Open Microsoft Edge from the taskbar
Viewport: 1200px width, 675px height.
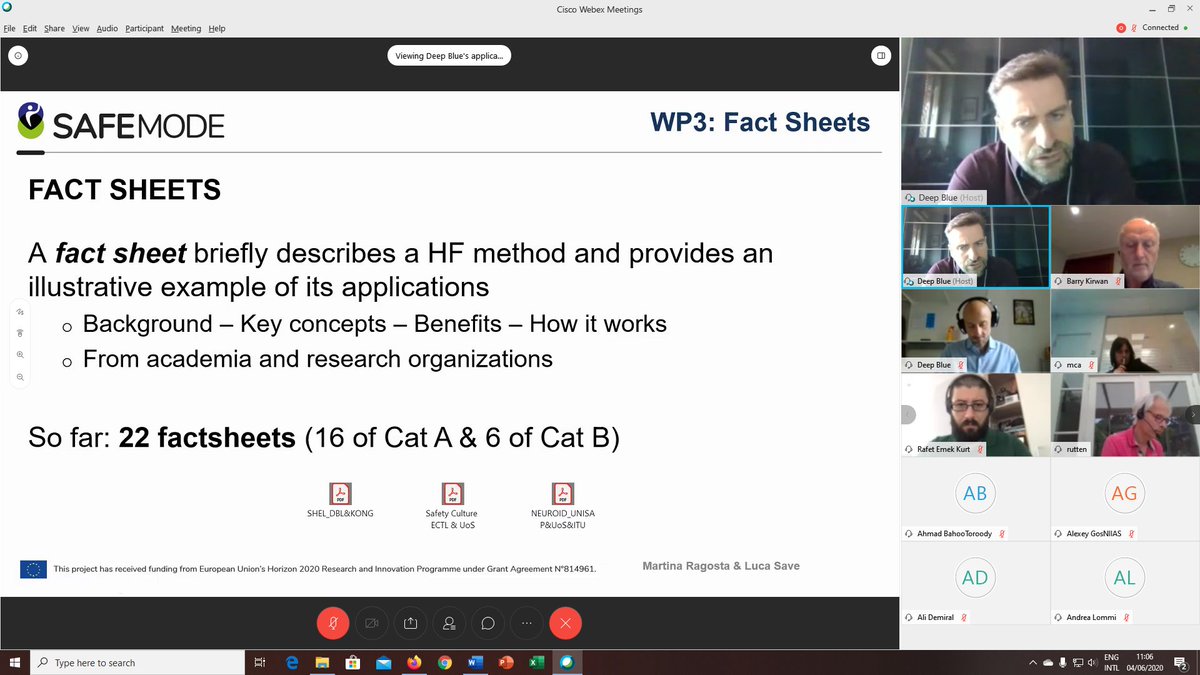[292, 662]
